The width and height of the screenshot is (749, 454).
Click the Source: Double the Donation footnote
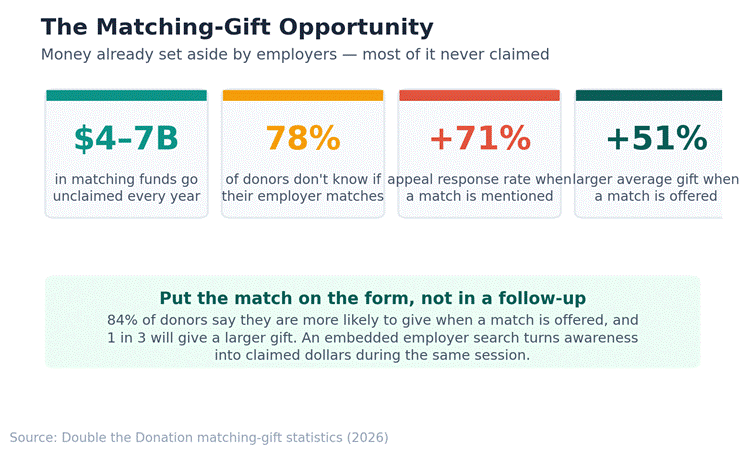(x=199, y=437)
